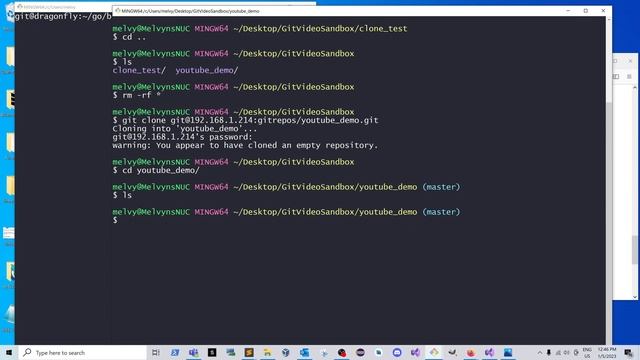Open VirtualBox from the taskbar
This screenshot has width=640, height=360.
(x=286, y=353)
